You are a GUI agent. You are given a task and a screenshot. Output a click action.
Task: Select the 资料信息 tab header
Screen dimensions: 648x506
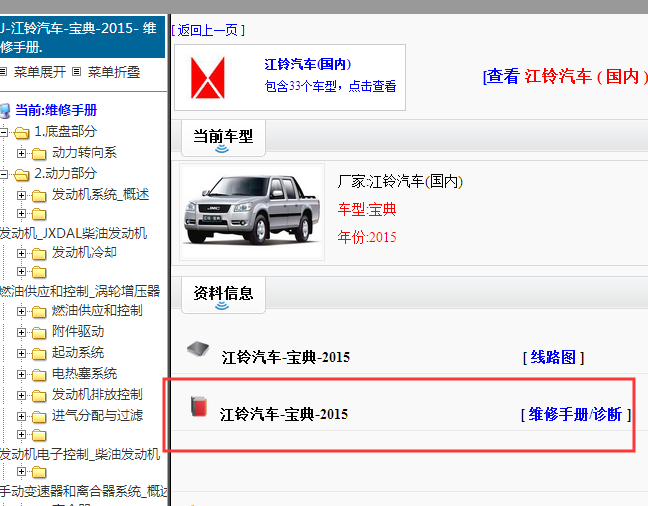[x=223, y=295]
